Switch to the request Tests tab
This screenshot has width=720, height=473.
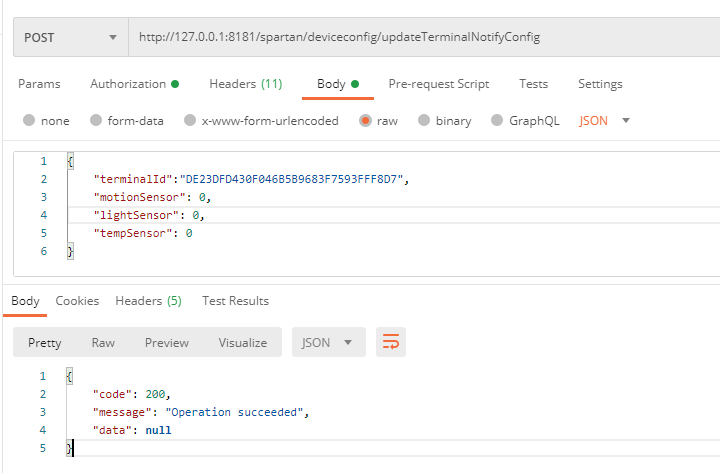[533, 84]
